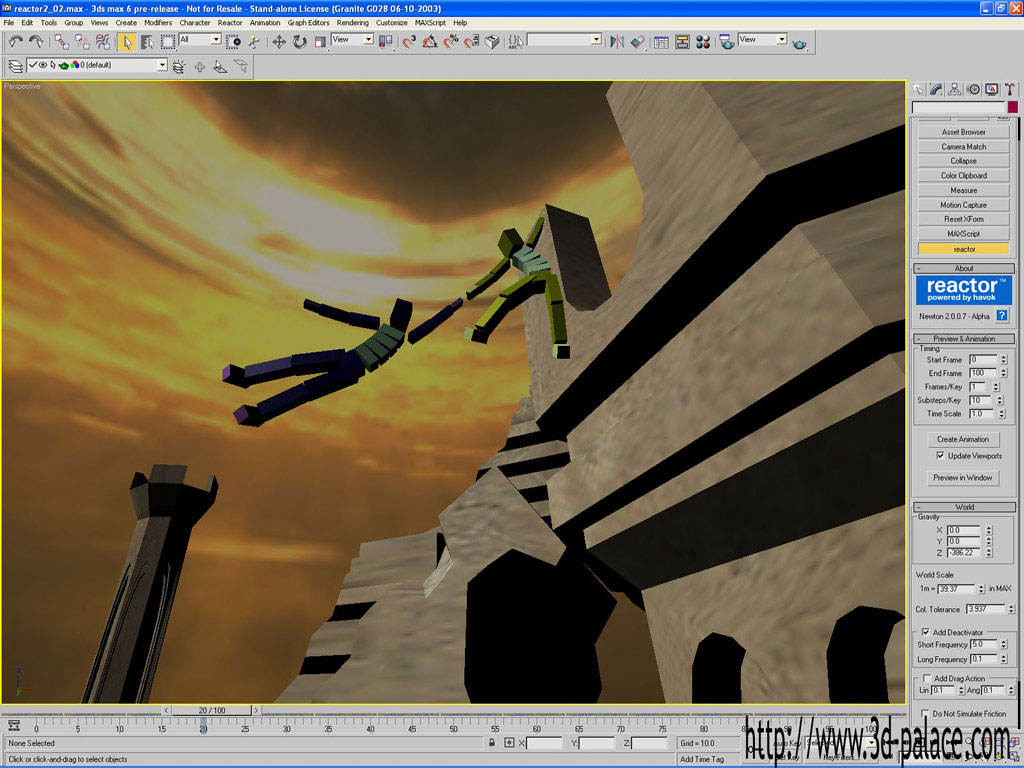Image resolution: width=1024 pixels, height=768 pixels.
Task: Switch to the Create command panel tab
Action: pos(918,89)
